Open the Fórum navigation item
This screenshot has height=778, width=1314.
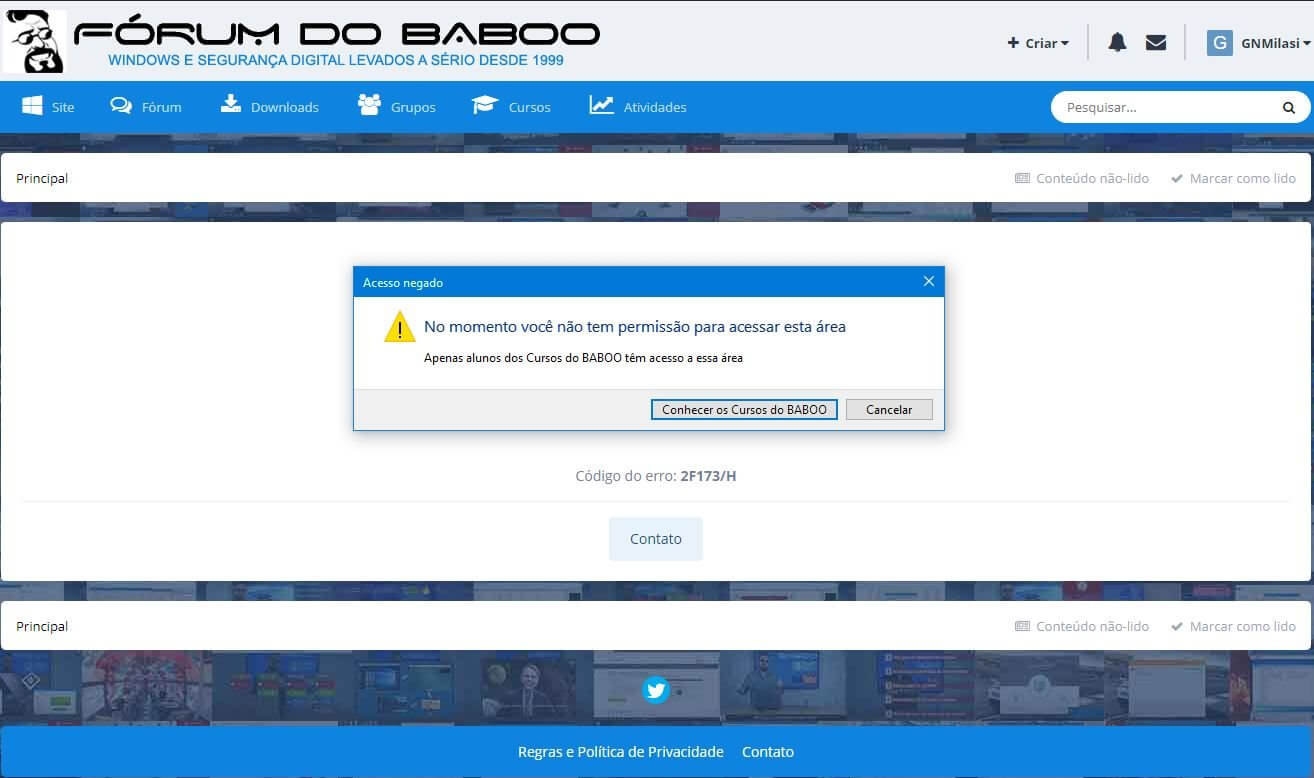[146, 106]
